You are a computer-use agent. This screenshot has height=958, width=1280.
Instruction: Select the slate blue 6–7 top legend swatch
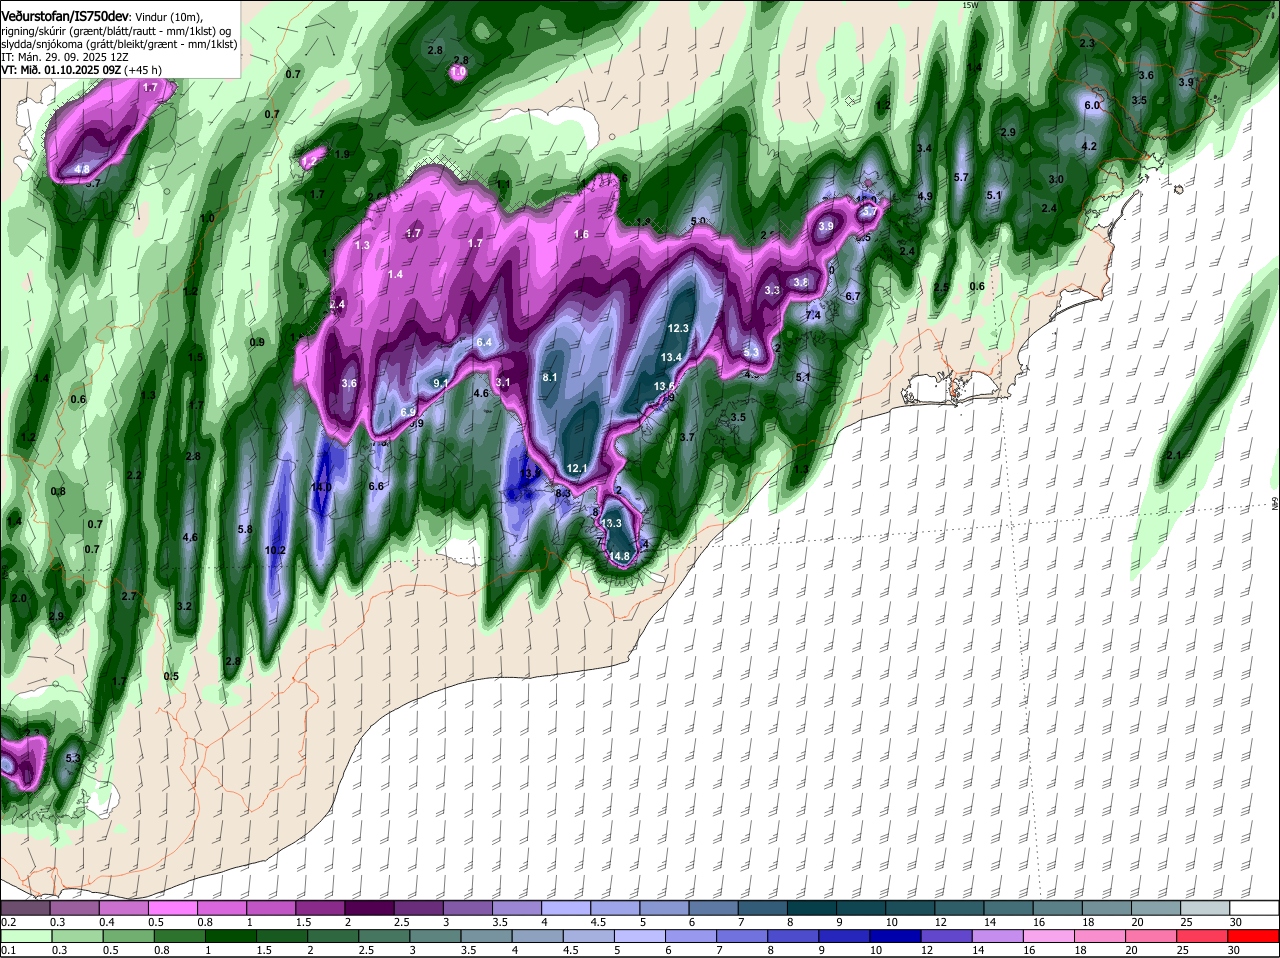click(714, 907)
